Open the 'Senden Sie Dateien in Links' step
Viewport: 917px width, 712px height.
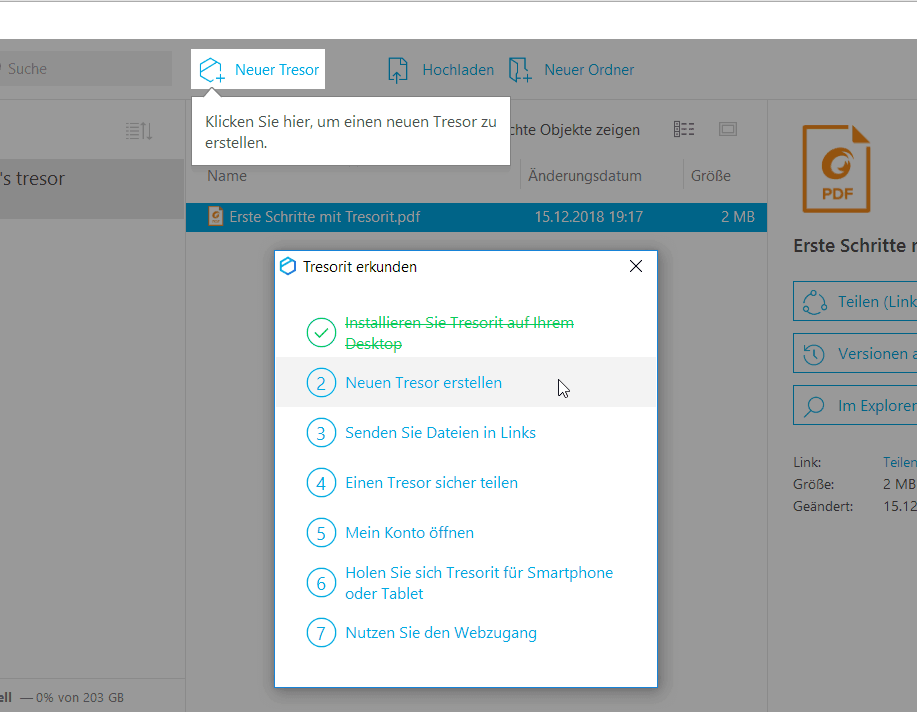coord(440,433)
